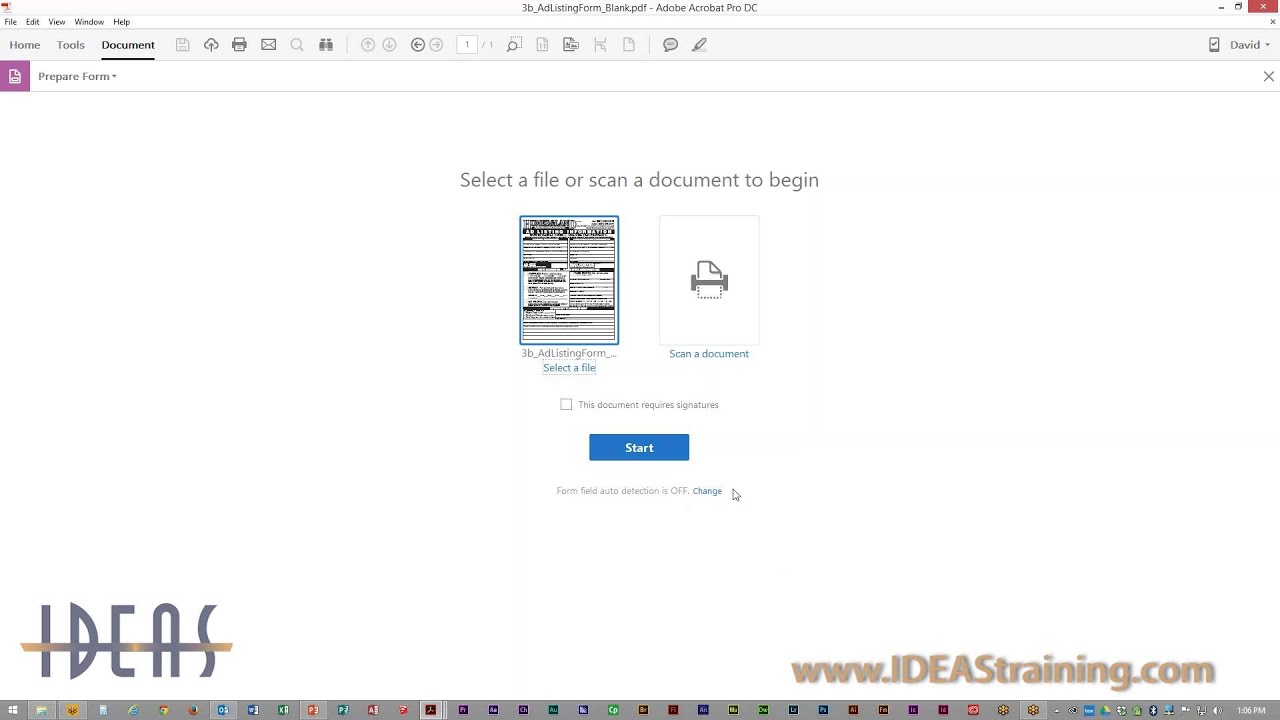Image resolution: width=1280 pixels, height=720 pixels.
Task: Click the Windows Start button
Action: point(13,710)
